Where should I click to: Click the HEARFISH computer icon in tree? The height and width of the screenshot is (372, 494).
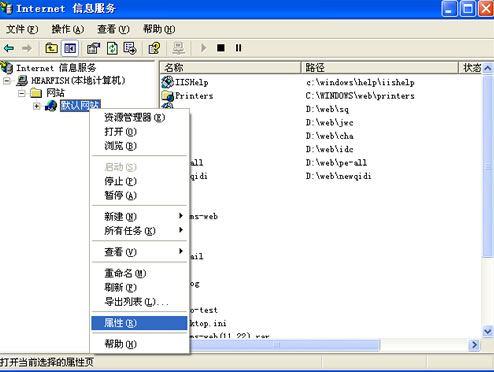pyautogui.click(x=22, y=80)
